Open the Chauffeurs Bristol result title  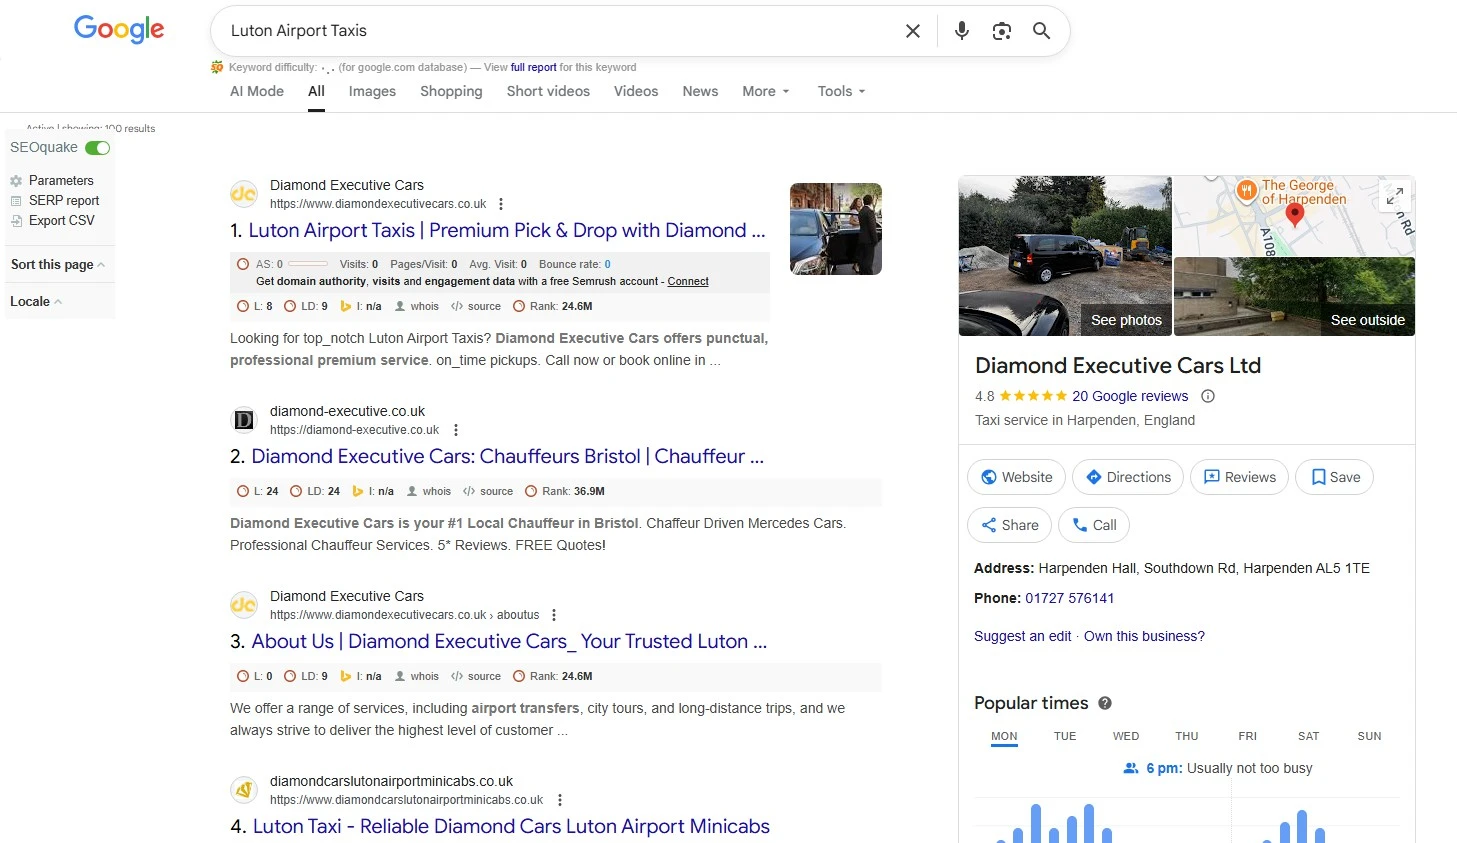point(508,456)
